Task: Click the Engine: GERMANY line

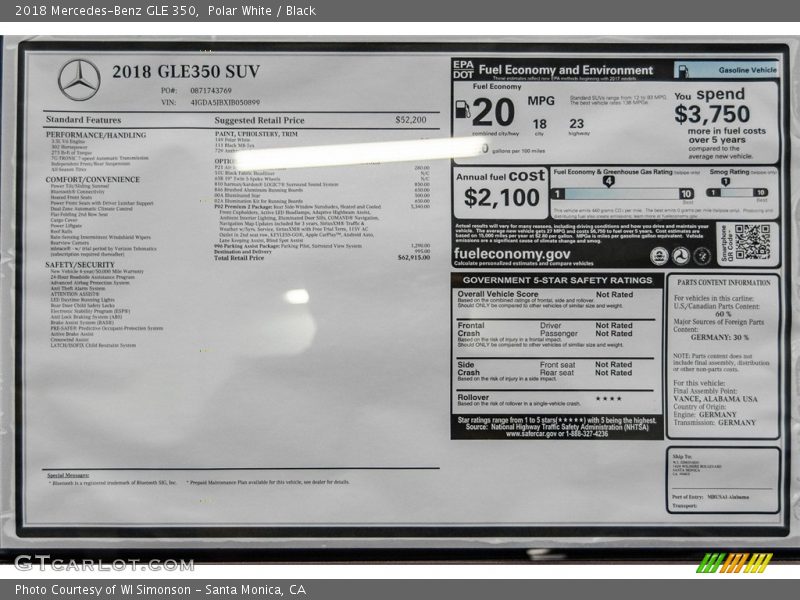Action: pos(705,415)
